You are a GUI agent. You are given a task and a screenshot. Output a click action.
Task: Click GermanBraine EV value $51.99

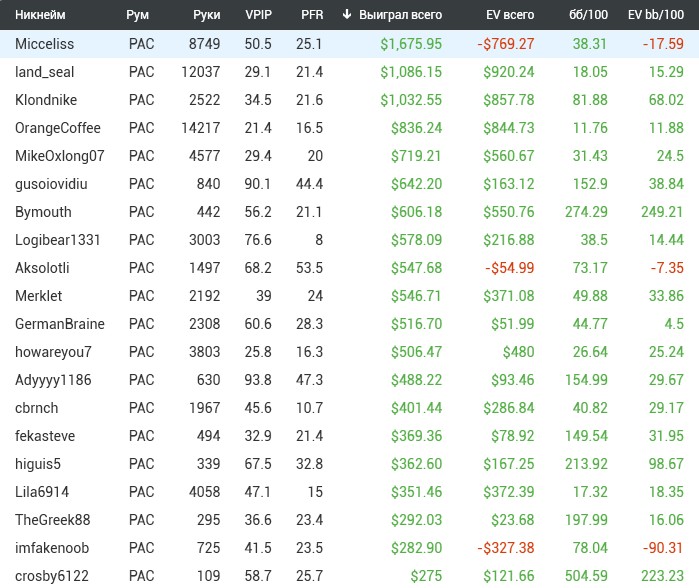pyautogui.click(x=513, y=324)
